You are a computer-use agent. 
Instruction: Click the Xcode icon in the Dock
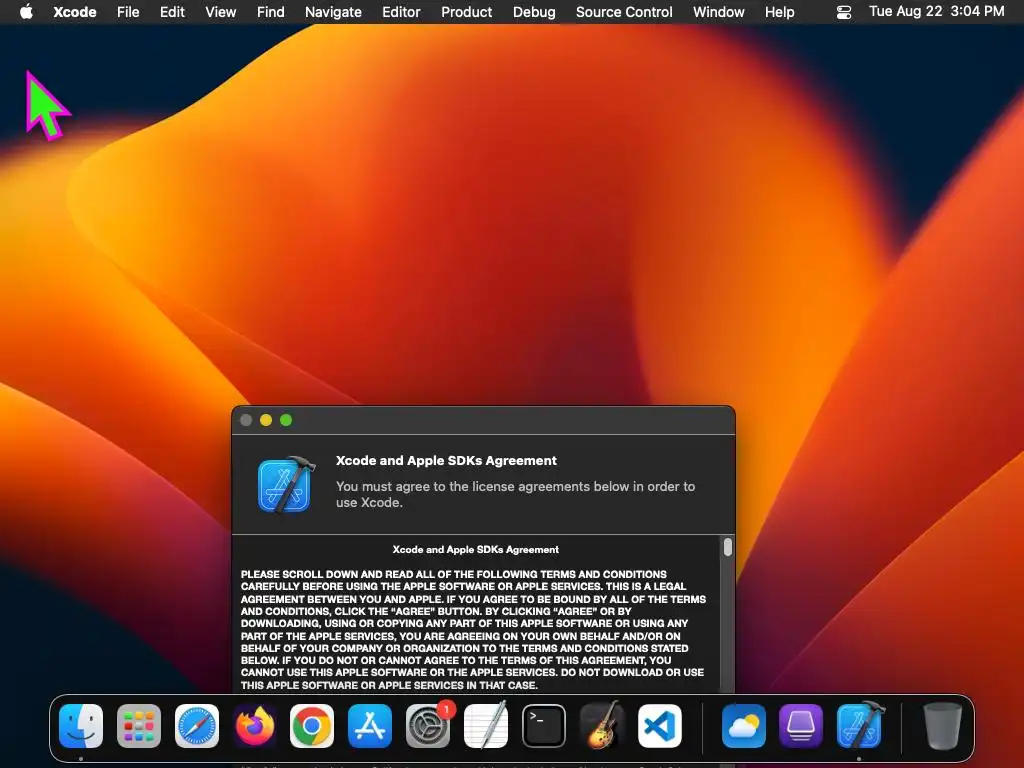pyautogui.click(x=860, y=726)
